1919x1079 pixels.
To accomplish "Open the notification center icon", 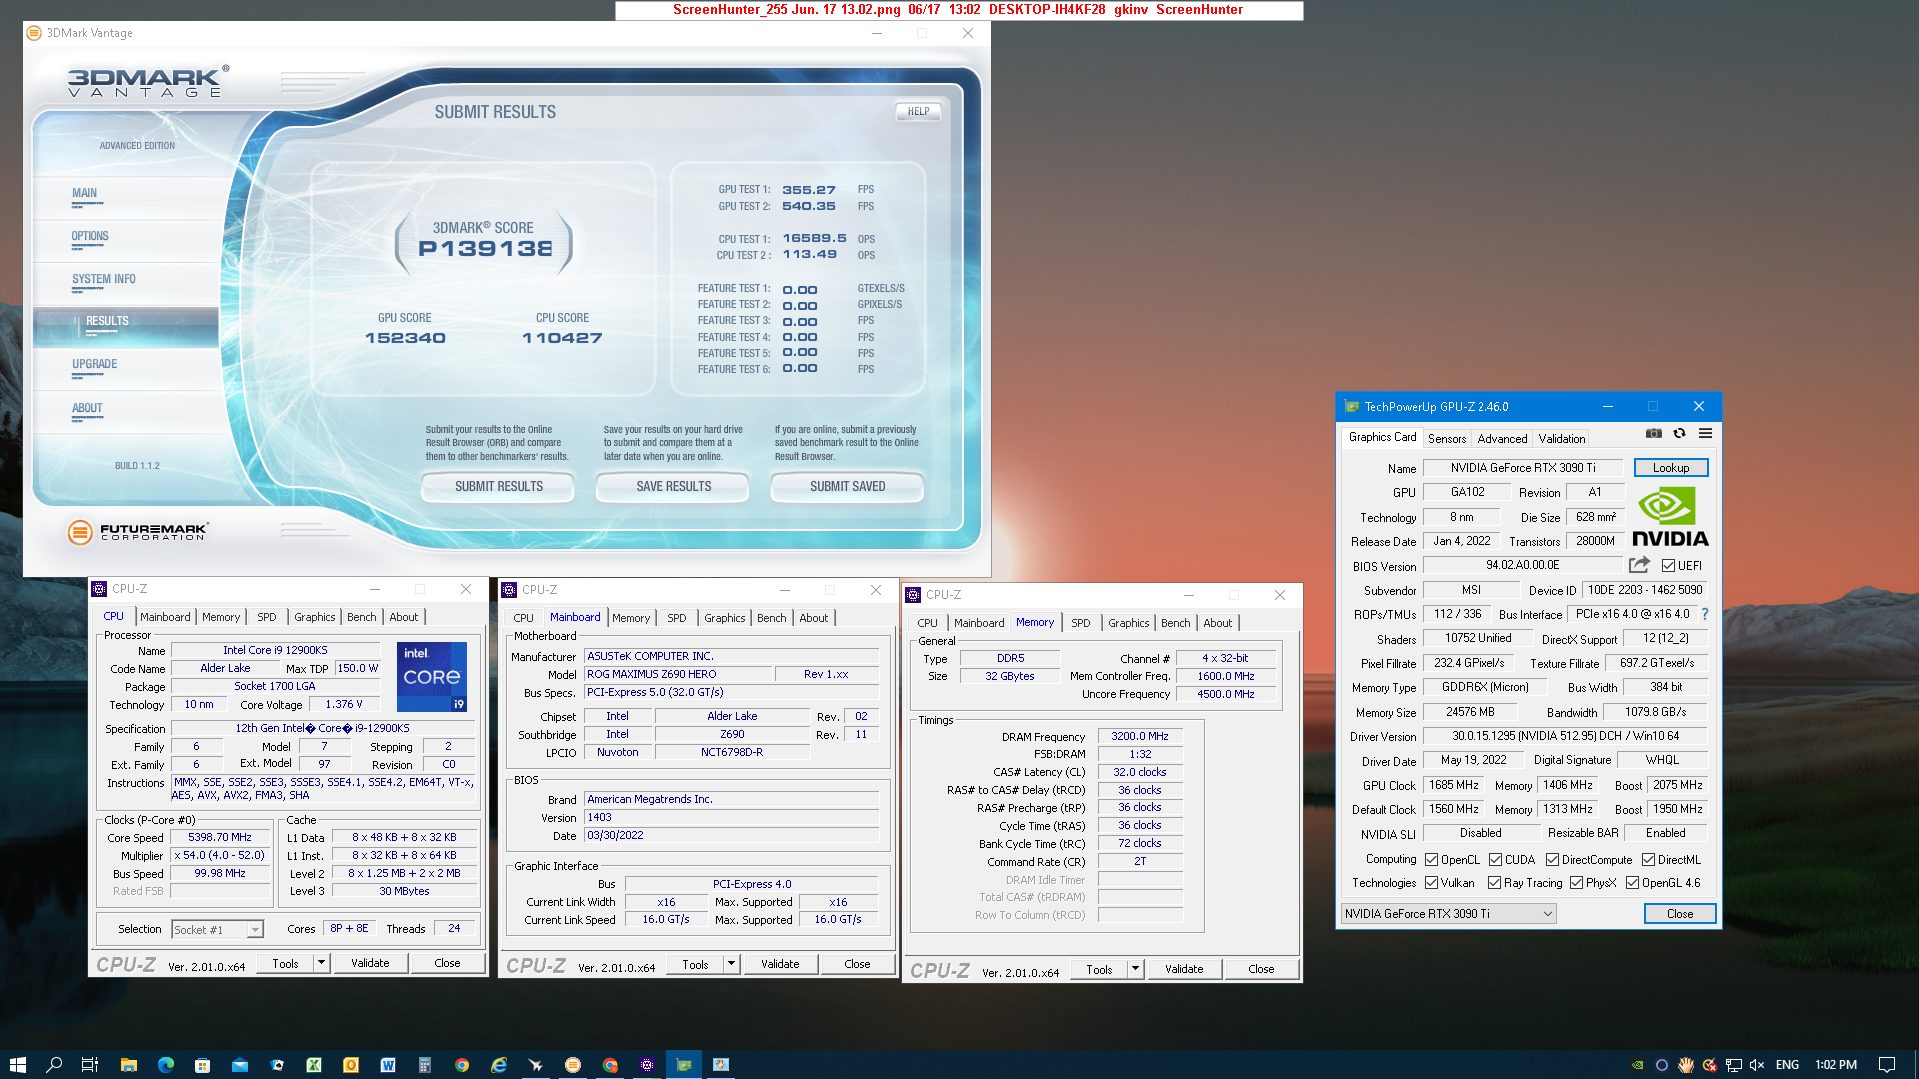I will [1887, 1065].
